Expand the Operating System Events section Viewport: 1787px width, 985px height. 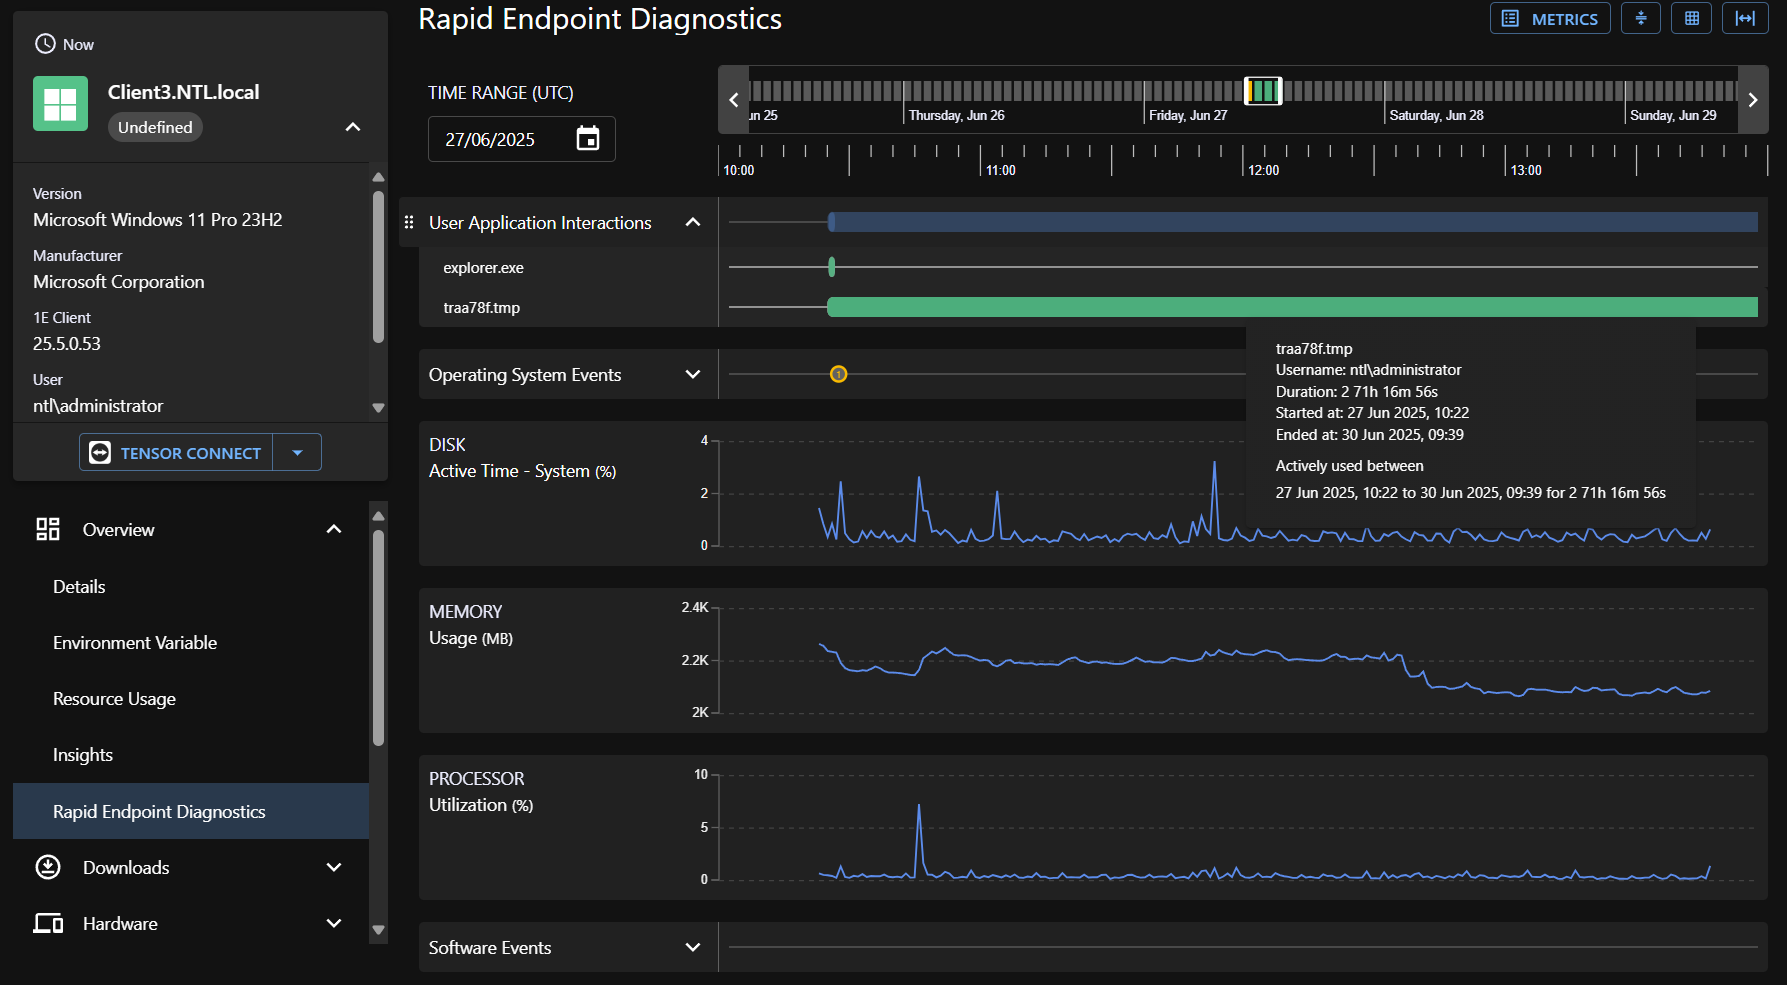tap(692, 374)
